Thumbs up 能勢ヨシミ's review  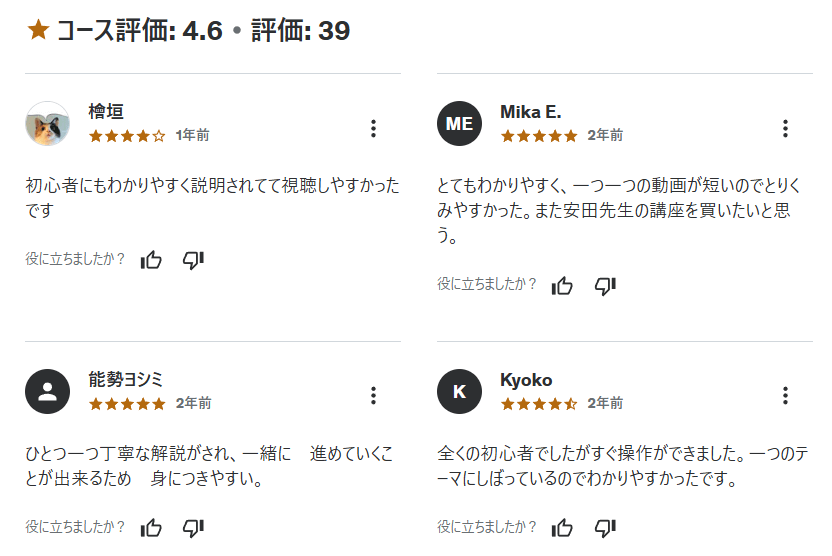[151, 528]
